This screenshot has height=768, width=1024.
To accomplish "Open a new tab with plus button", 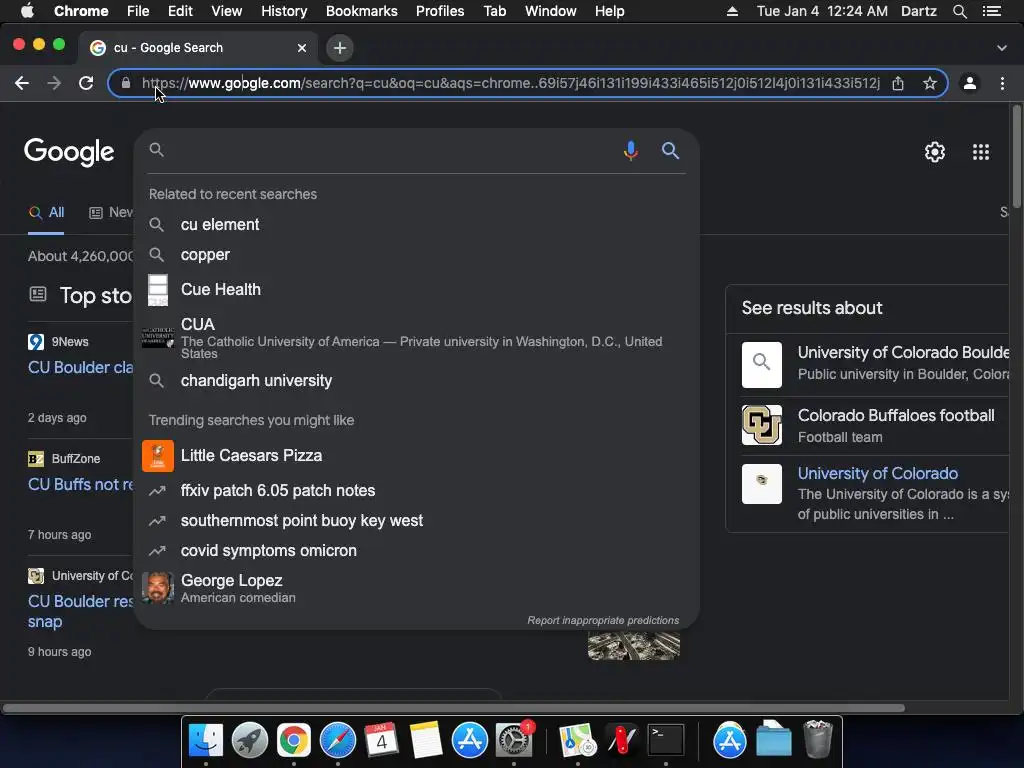I will click(x=340, y=48).
